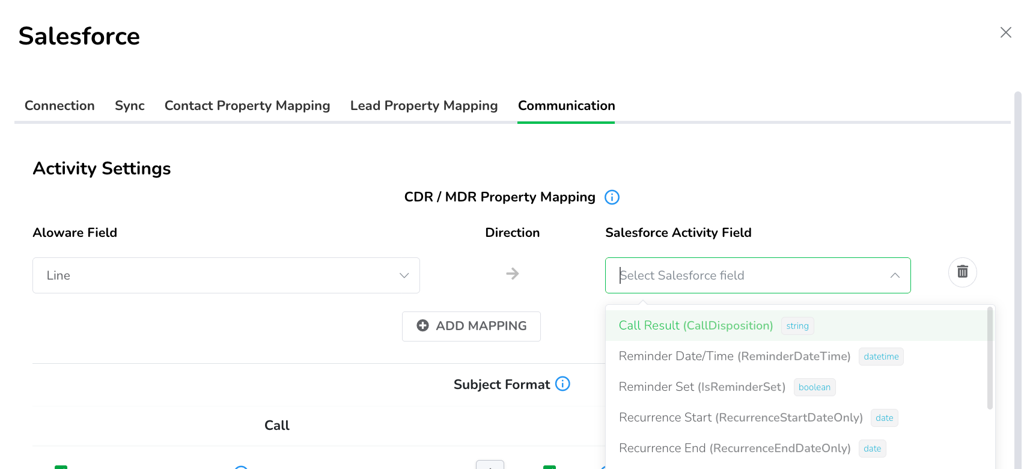Click the datetime type tag
Image resolution: width=1024 pixels, height=469 pixels.
[x=881, y=357]
